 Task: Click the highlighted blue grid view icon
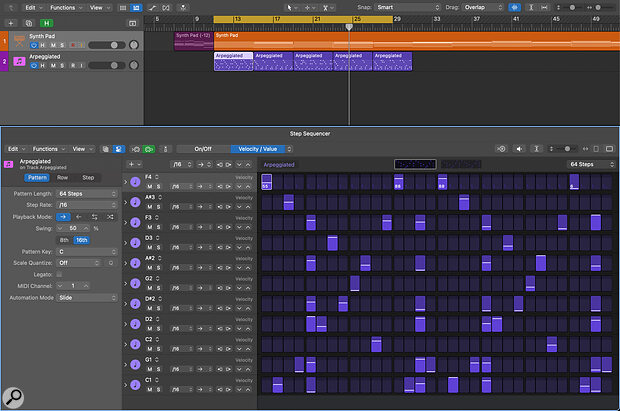[136, 8]
